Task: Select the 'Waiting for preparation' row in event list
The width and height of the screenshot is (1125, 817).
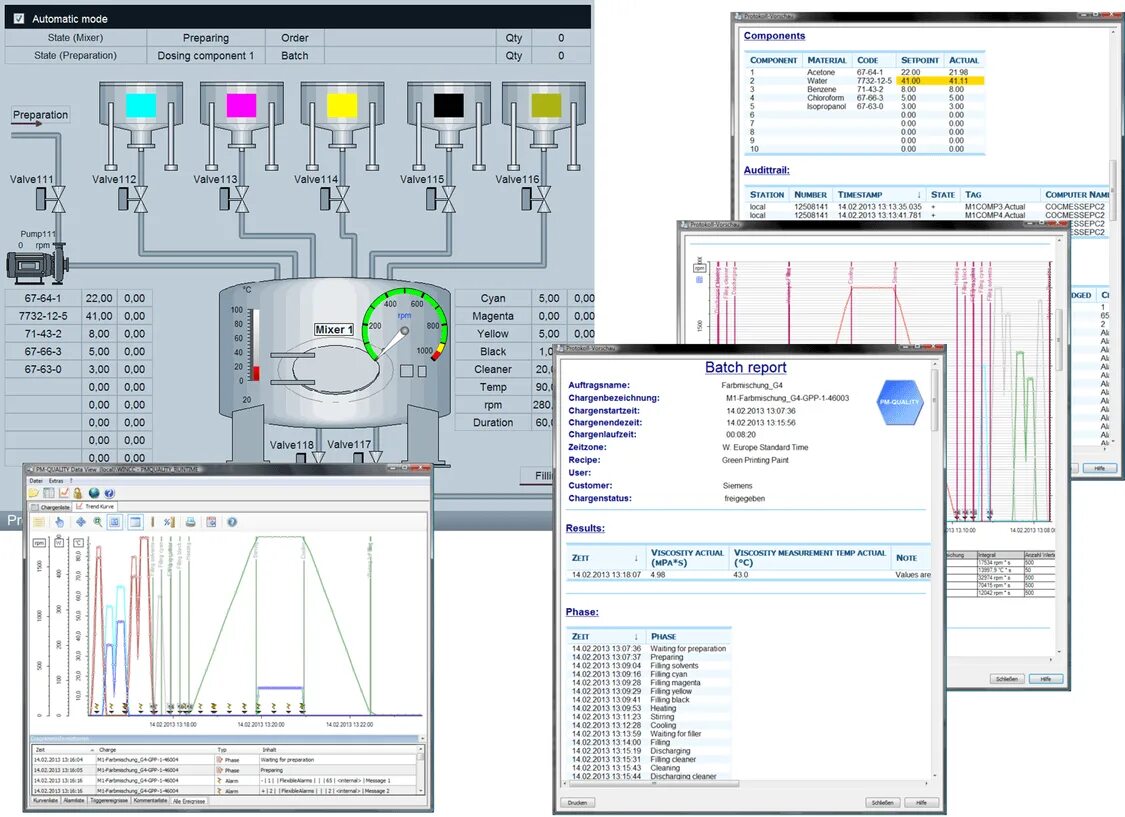Action: (225, 759)
